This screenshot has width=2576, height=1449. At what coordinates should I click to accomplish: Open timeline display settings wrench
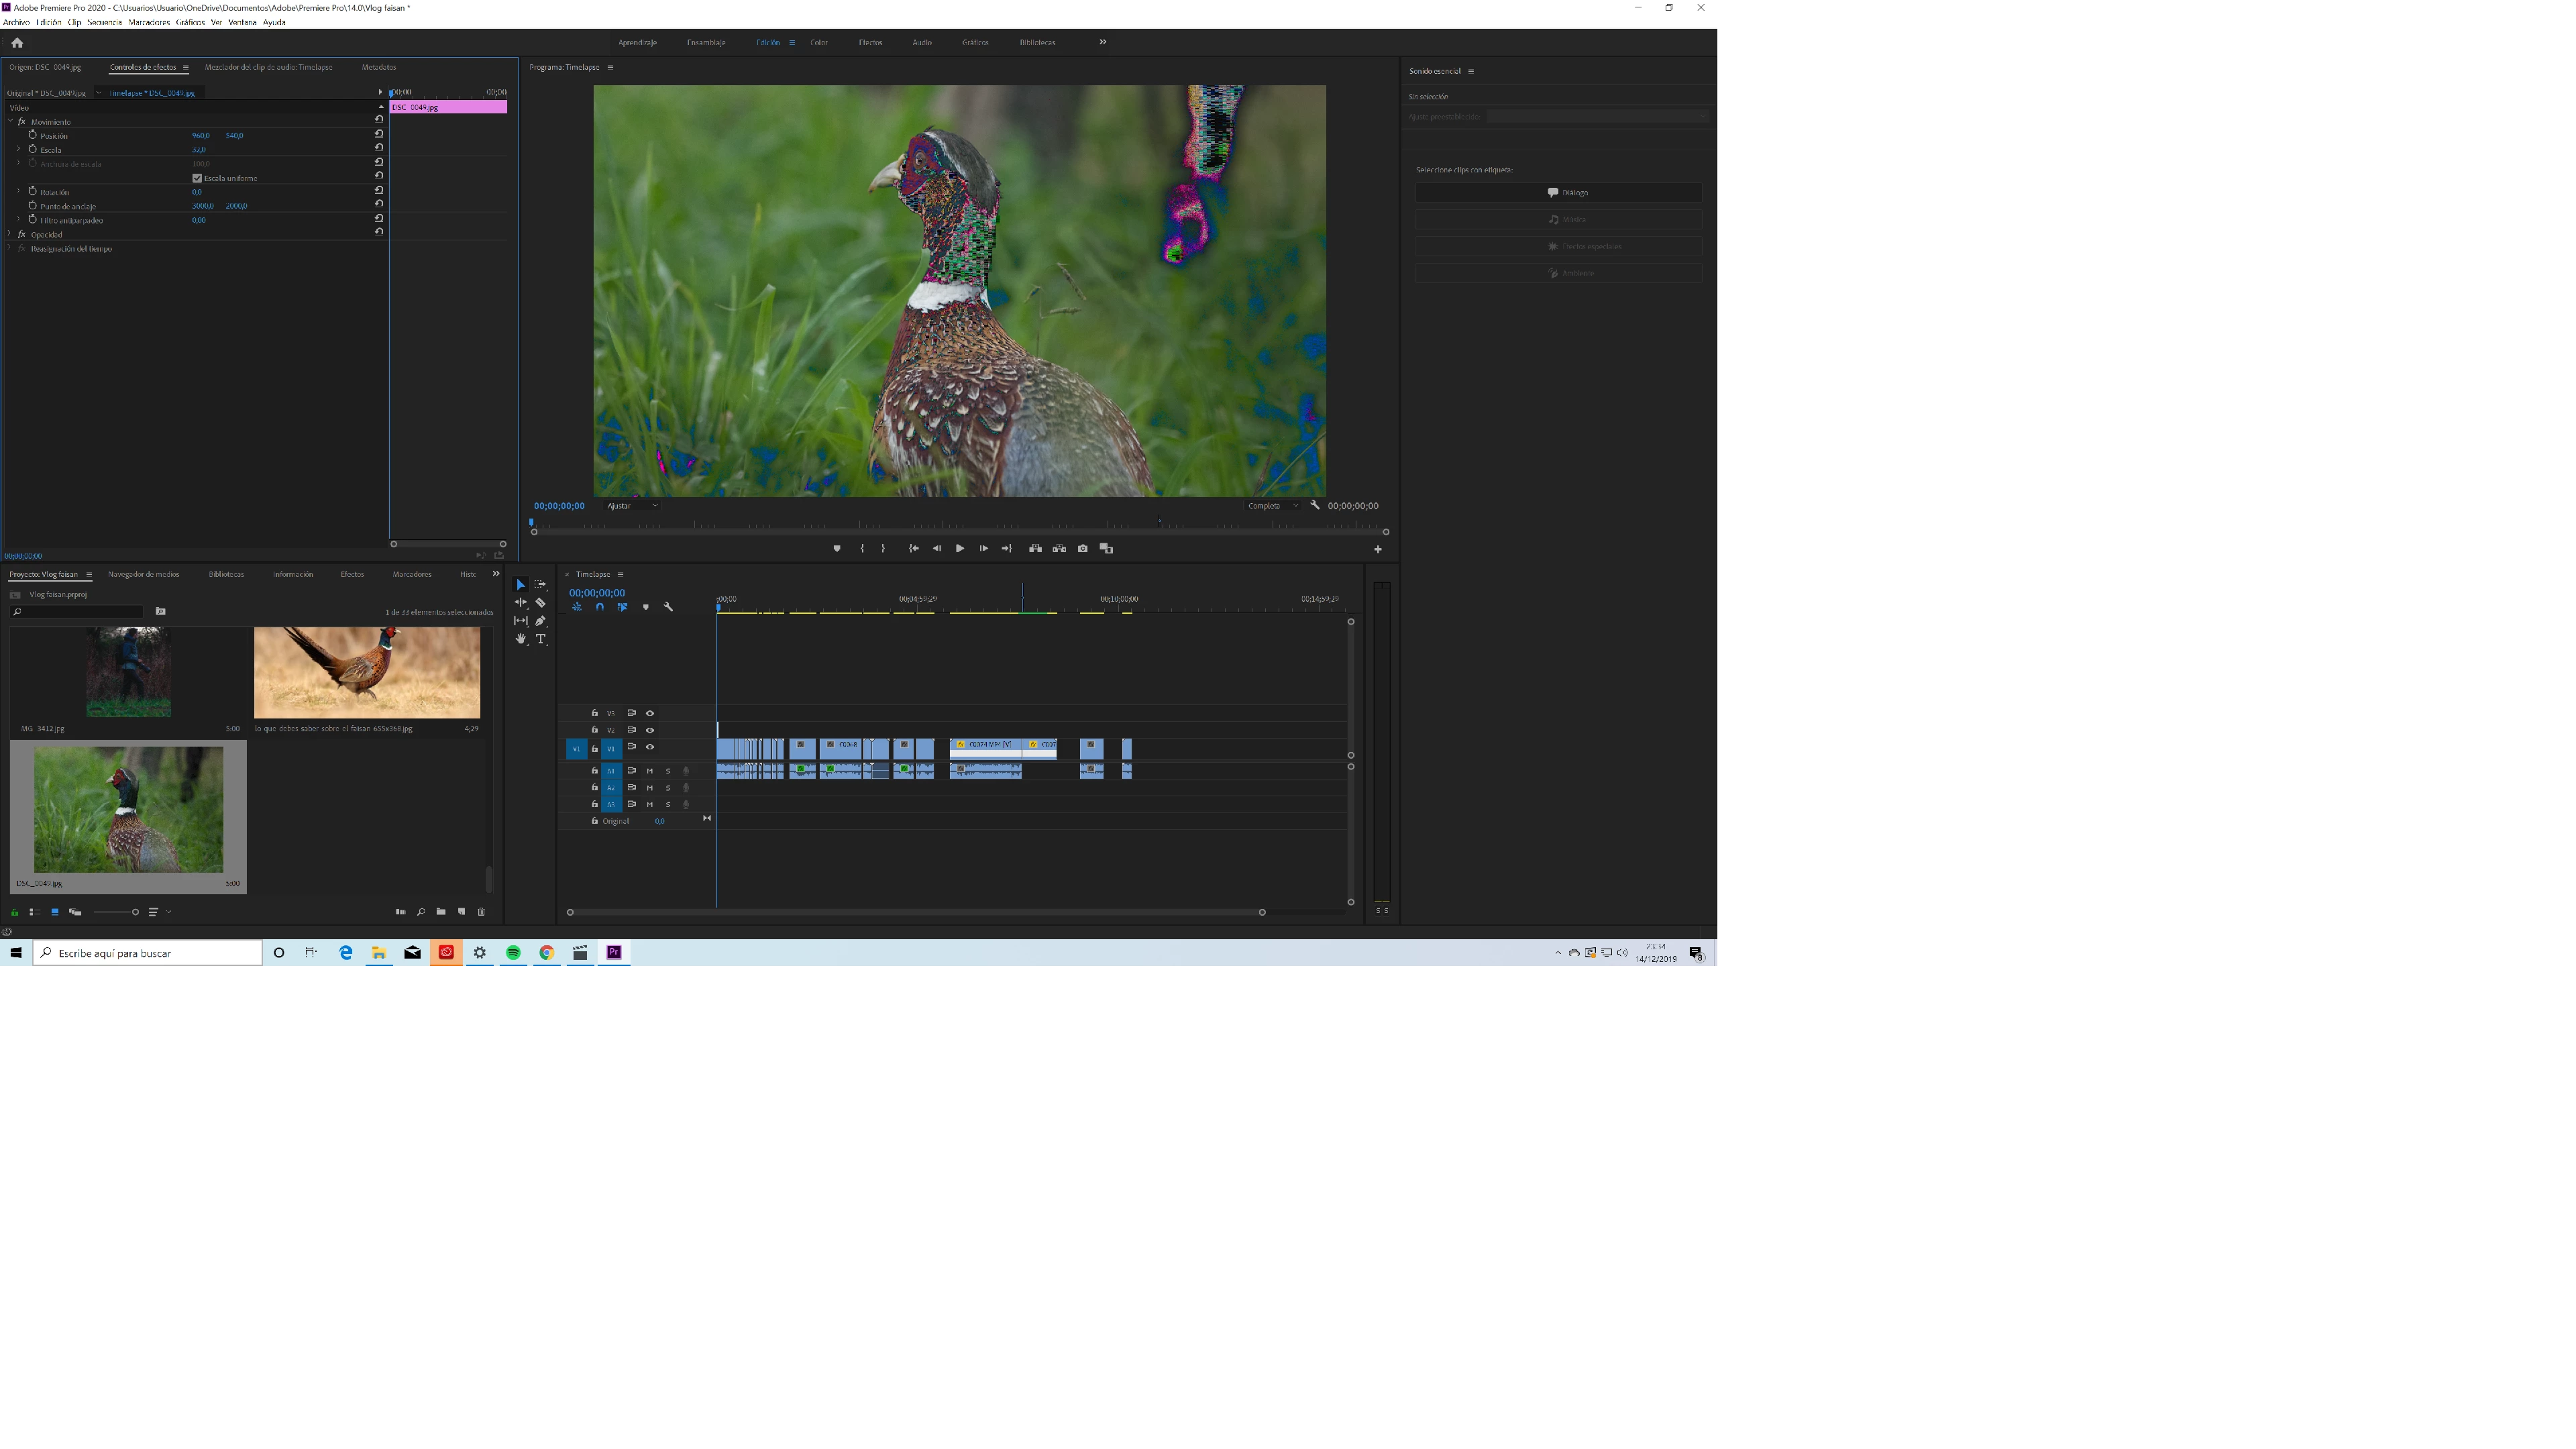[668, 607]
